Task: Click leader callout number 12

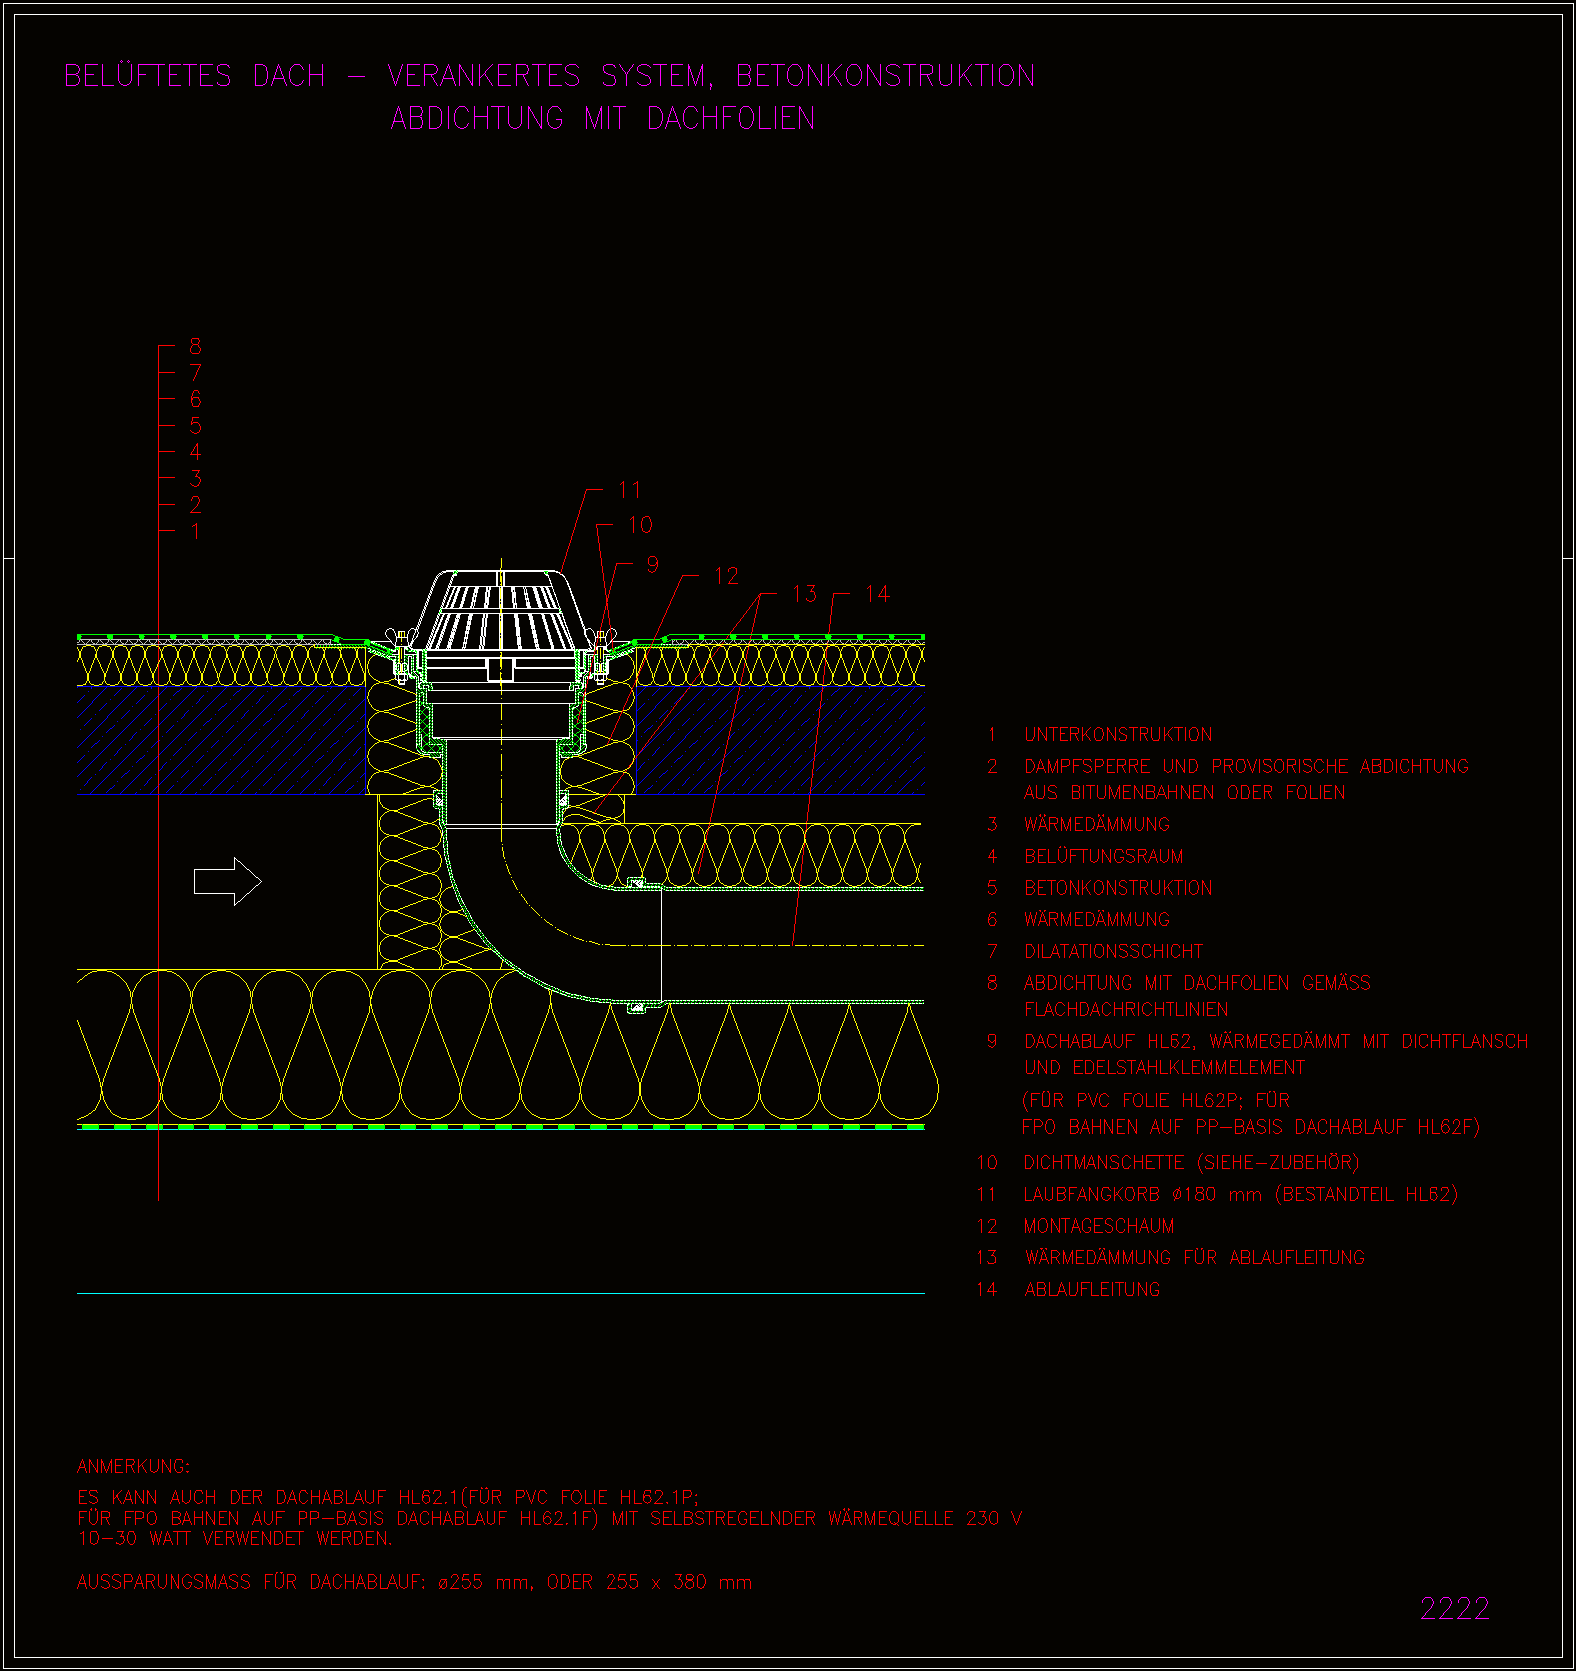Action: [726, 576]
